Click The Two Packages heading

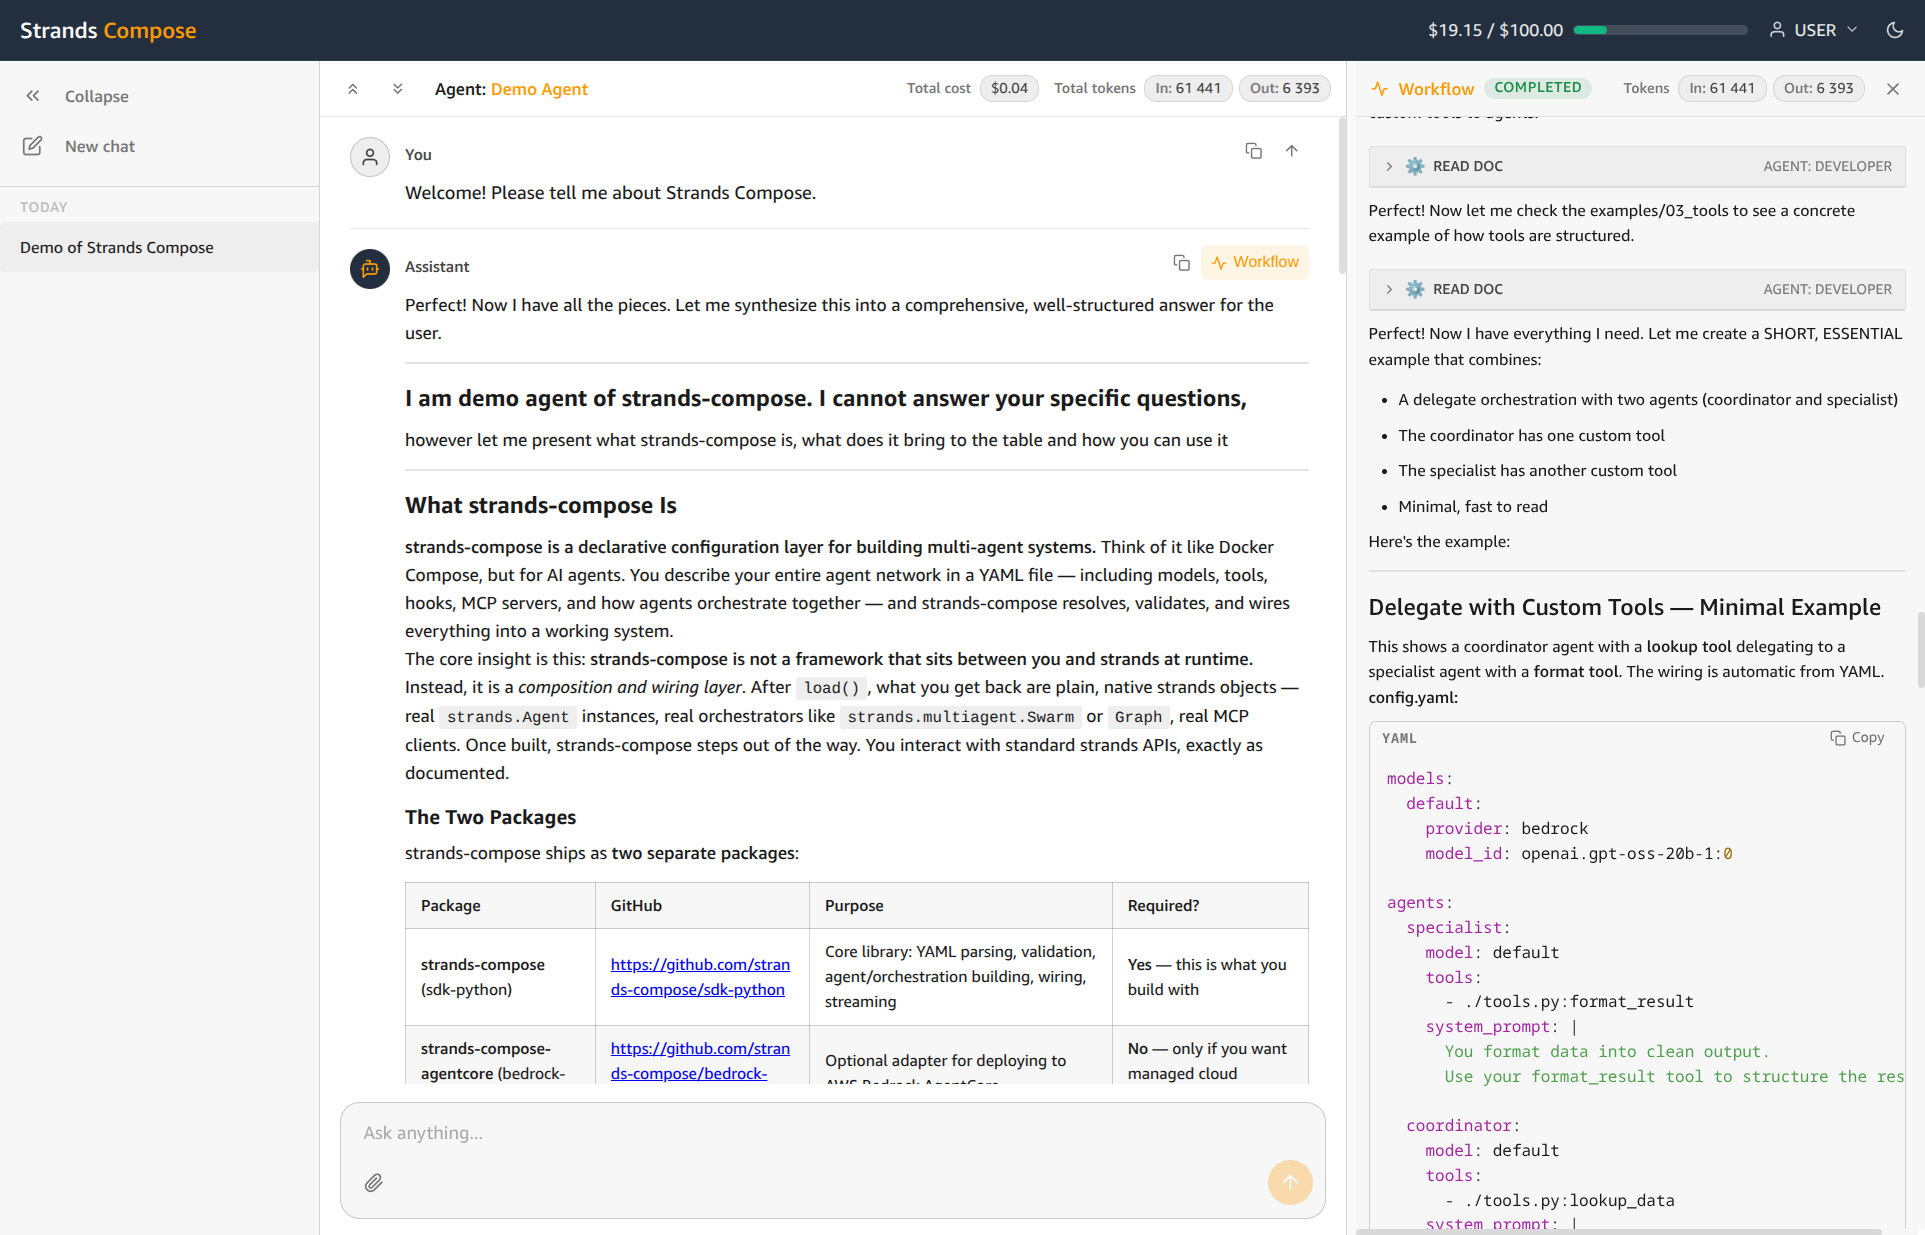coord(490,817)
